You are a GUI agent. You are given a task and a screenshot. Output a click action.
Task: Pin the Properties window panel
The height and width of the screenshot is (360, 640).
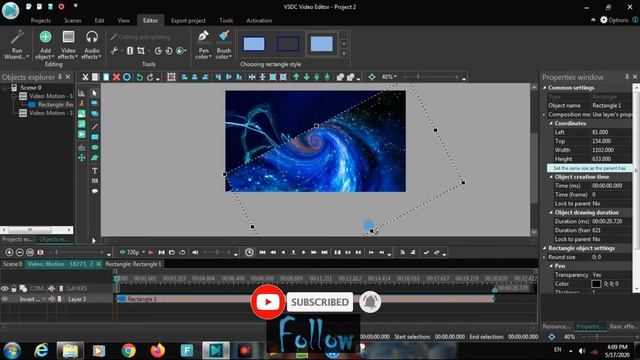pos(627,77)
